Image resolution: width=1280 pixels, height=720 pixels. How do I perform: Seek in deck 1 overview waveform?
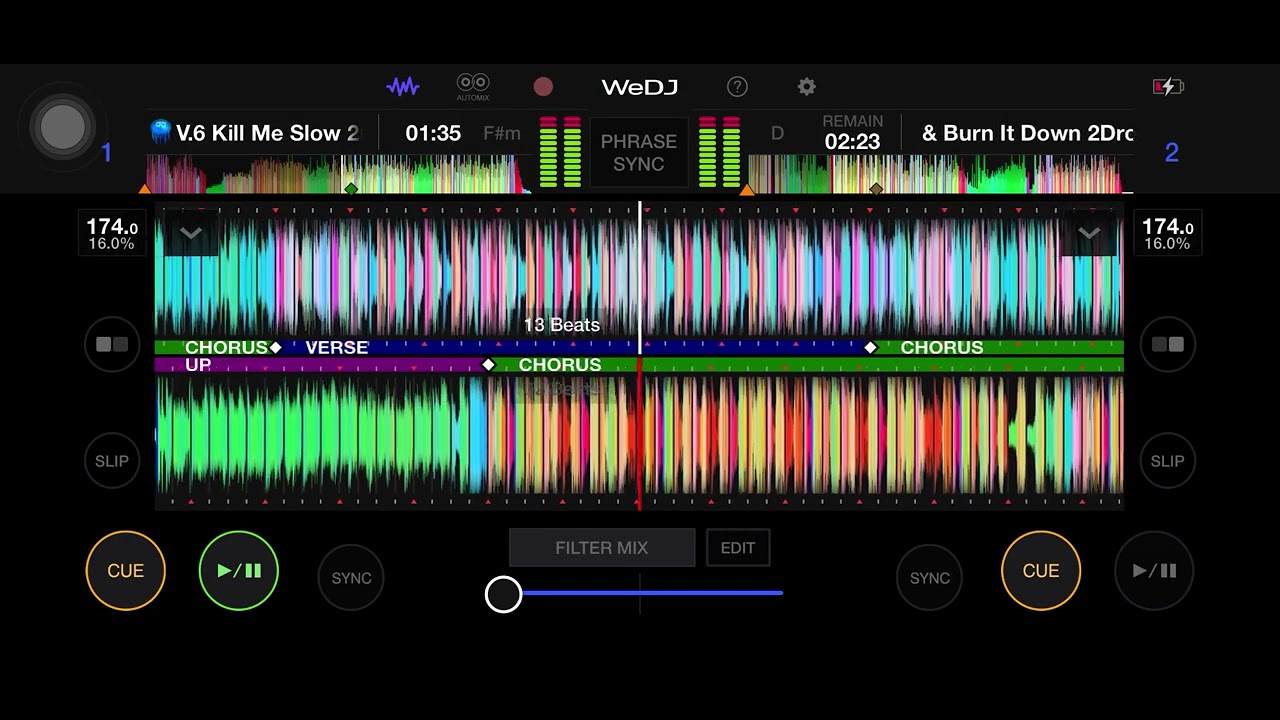click(338, 174)
